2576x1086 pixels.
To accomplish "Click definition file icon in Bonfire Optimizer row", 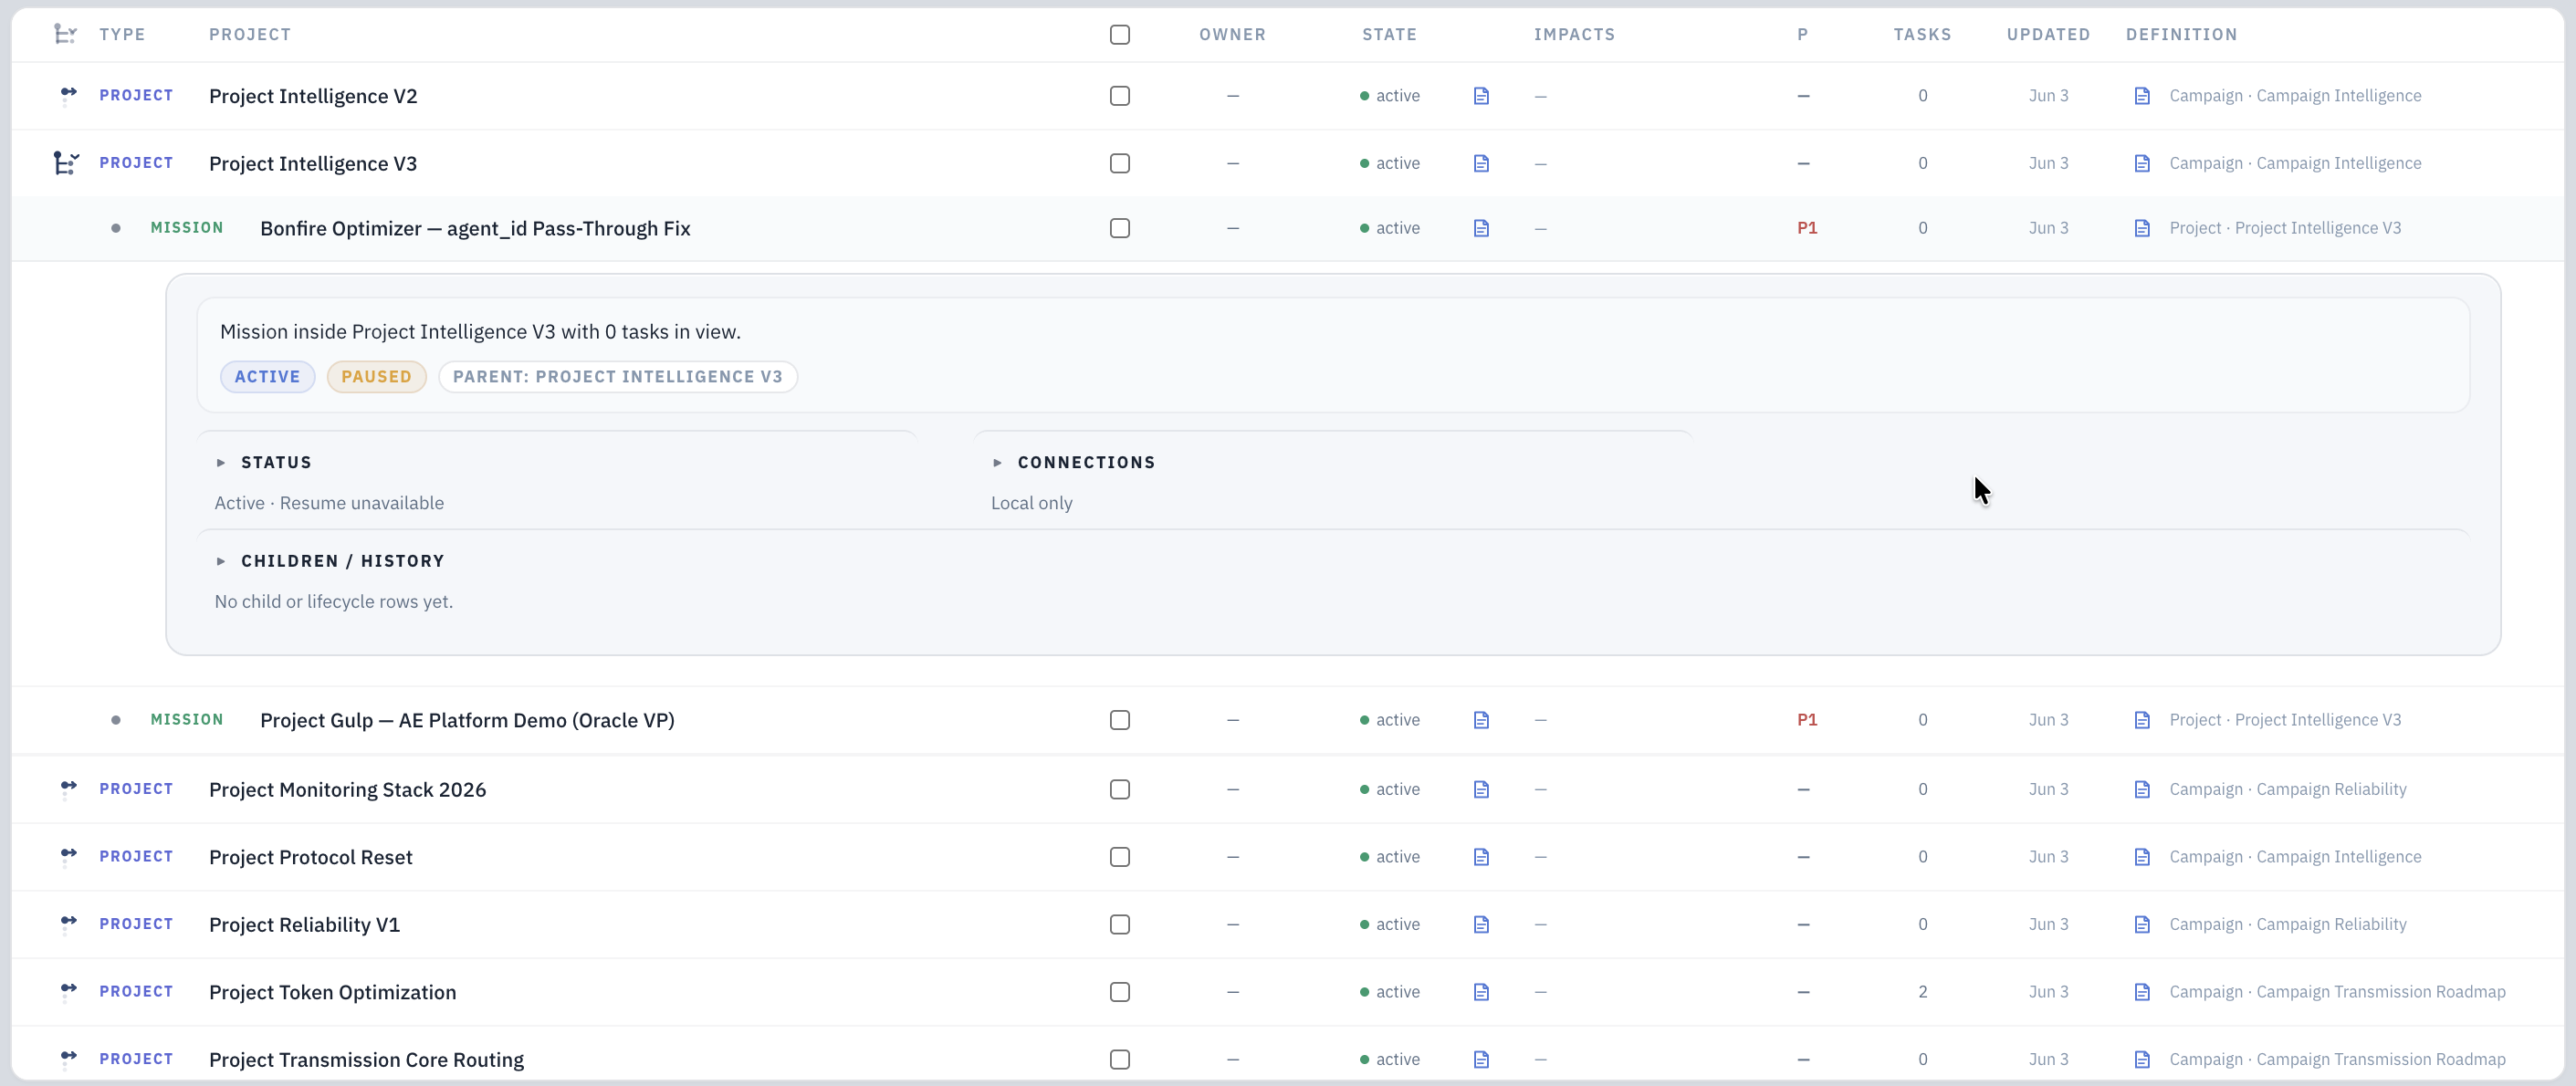I will coord(2142,228).
